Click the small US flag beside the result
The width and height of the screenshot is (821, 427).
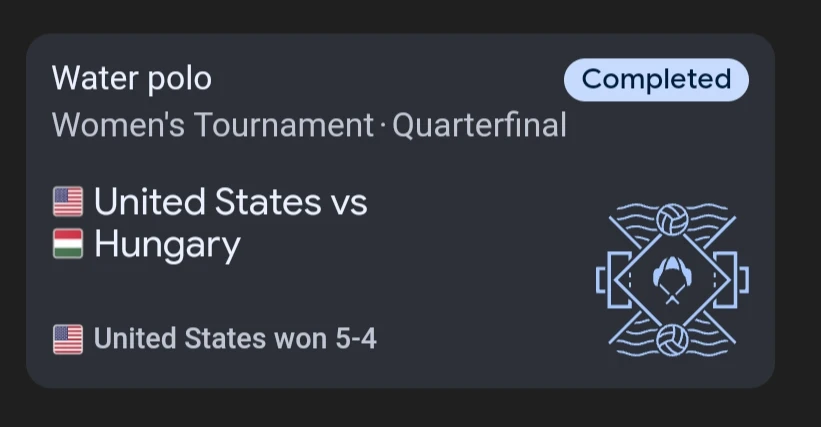click(68, 340)
